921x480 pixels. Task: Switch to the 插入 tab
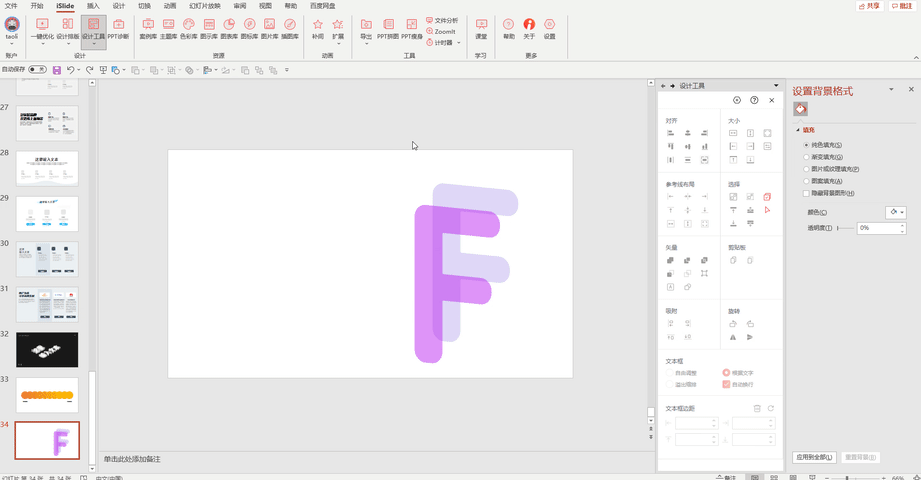pyautogui.click(x=93, y=6)
